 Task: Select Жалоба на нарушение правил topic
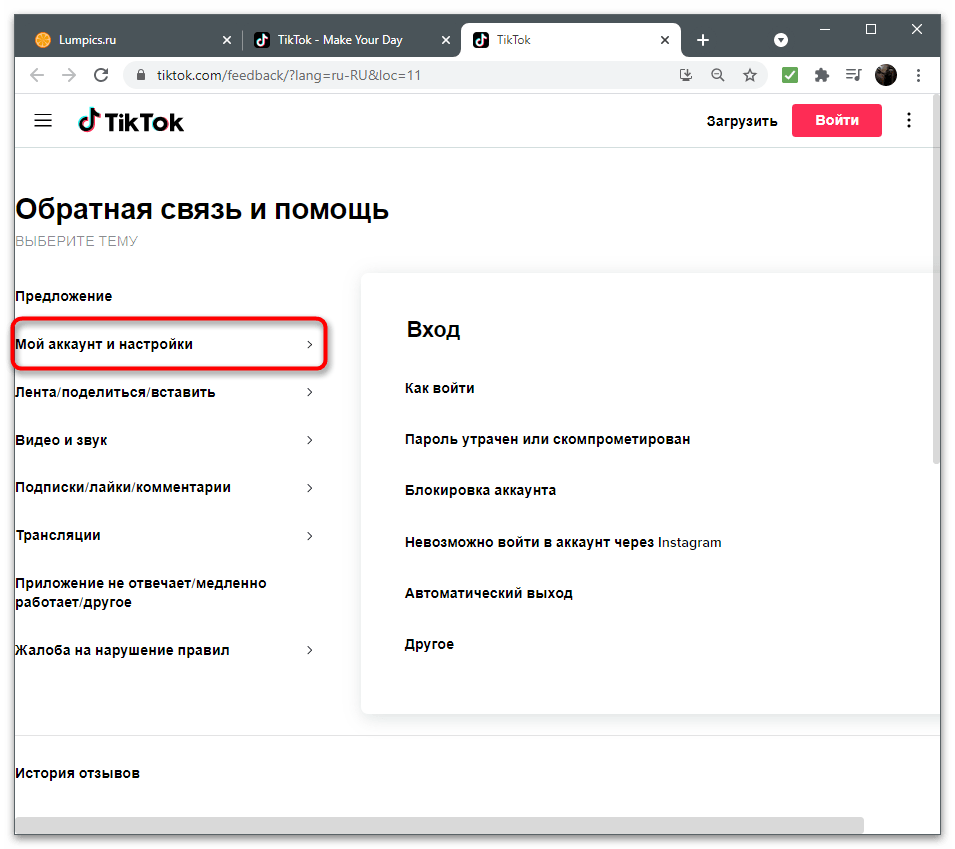122,650
